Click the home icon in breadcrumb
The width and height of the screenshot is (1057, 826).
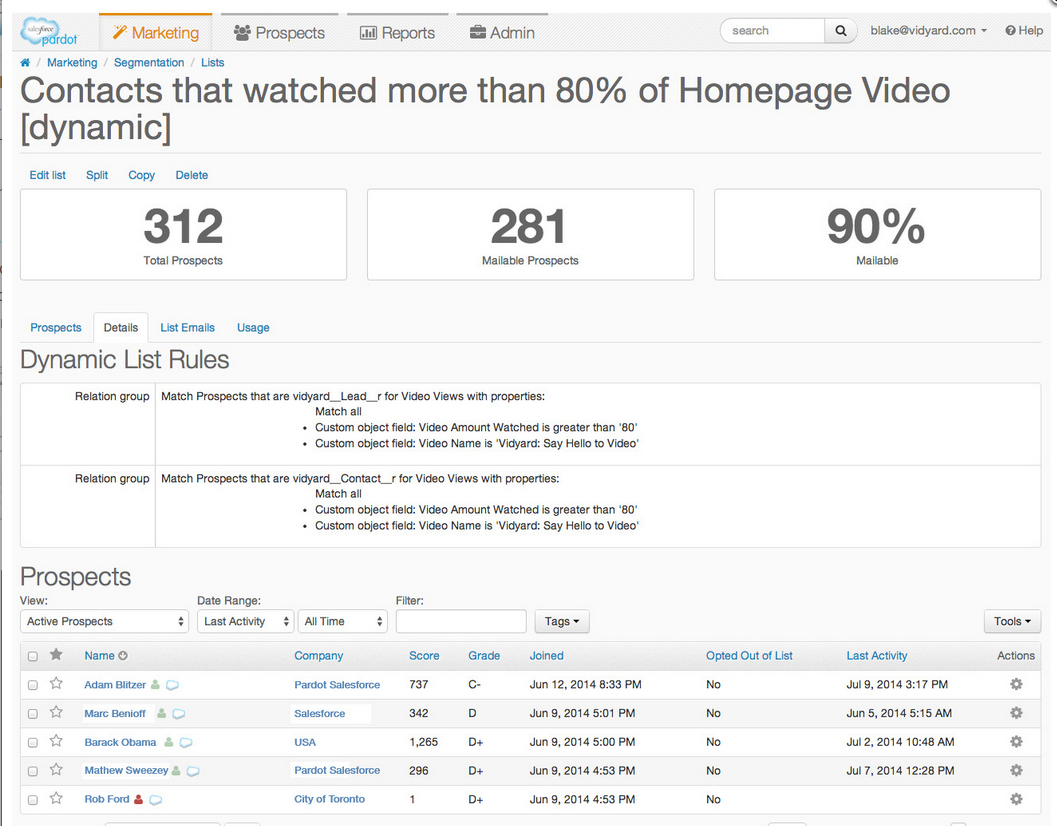pyautogui.click(x=25, y=63)
